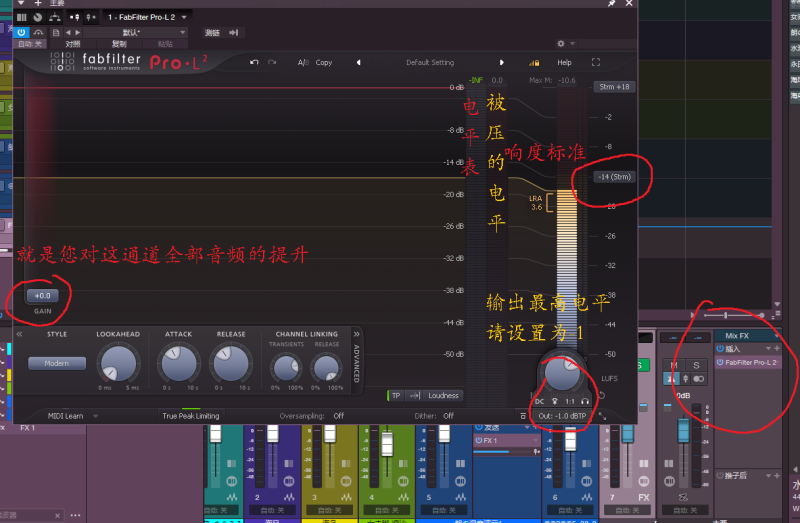Click the MIDI Learn button

[x=66, y=415]
